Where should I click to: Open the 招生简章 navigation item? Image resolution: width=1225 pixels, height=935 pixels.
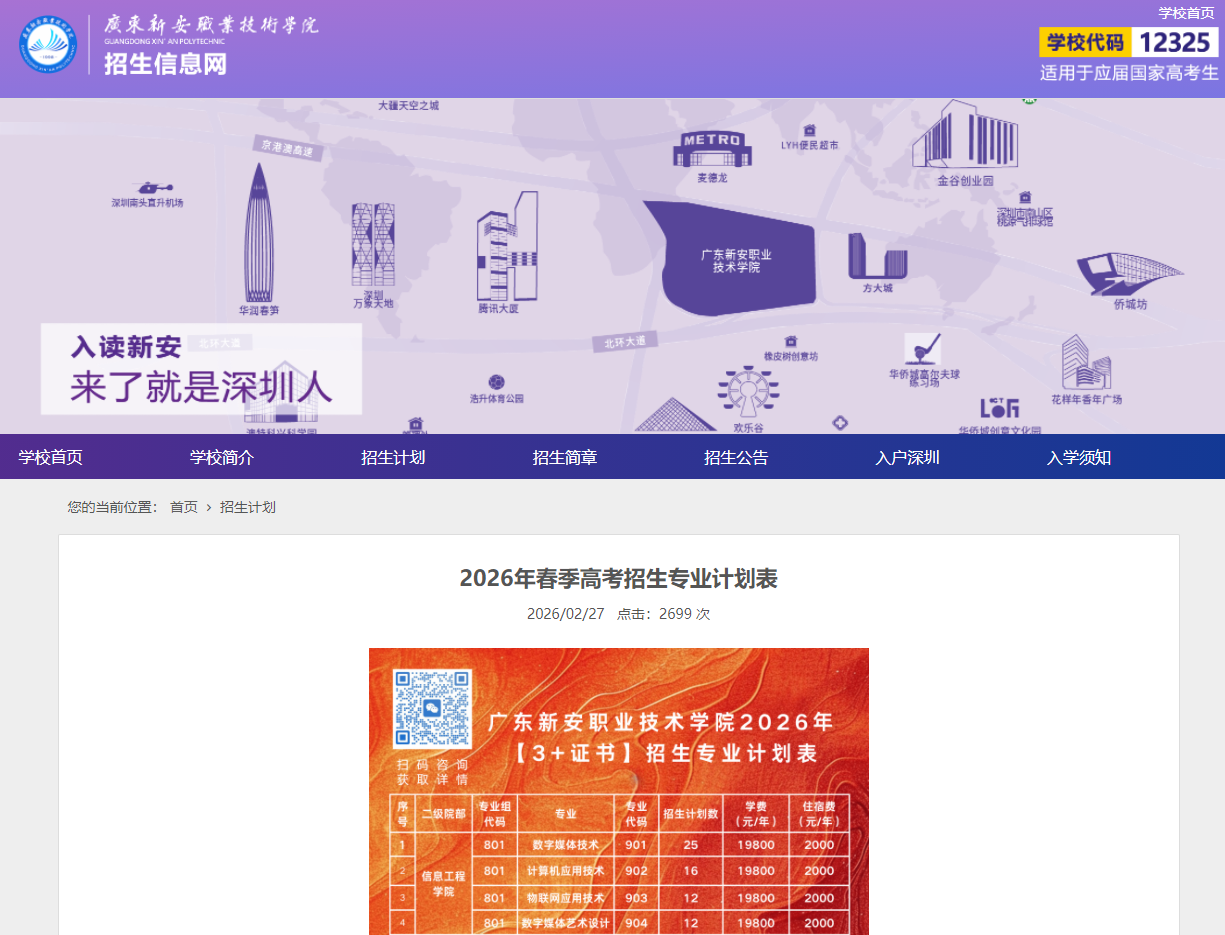(565, 456)
